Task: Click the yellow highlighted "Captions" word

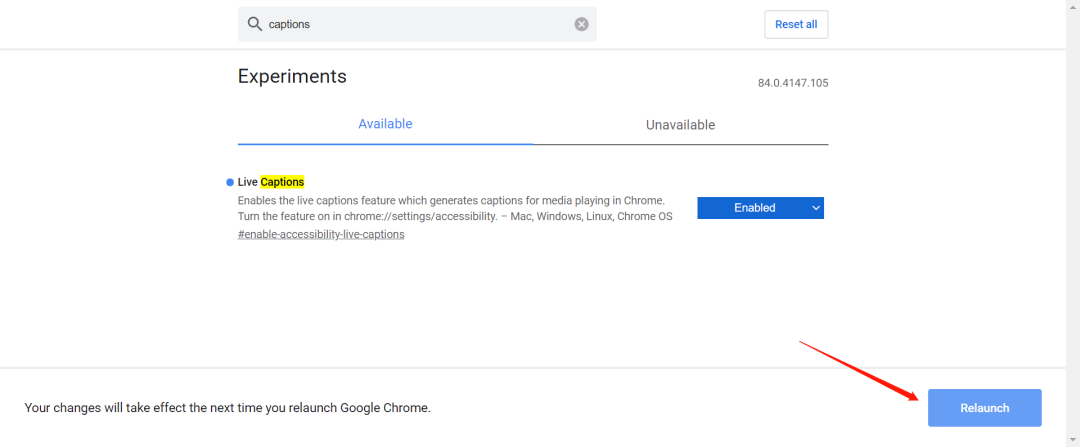Action: pyautogui.click(x=282, y=182)
